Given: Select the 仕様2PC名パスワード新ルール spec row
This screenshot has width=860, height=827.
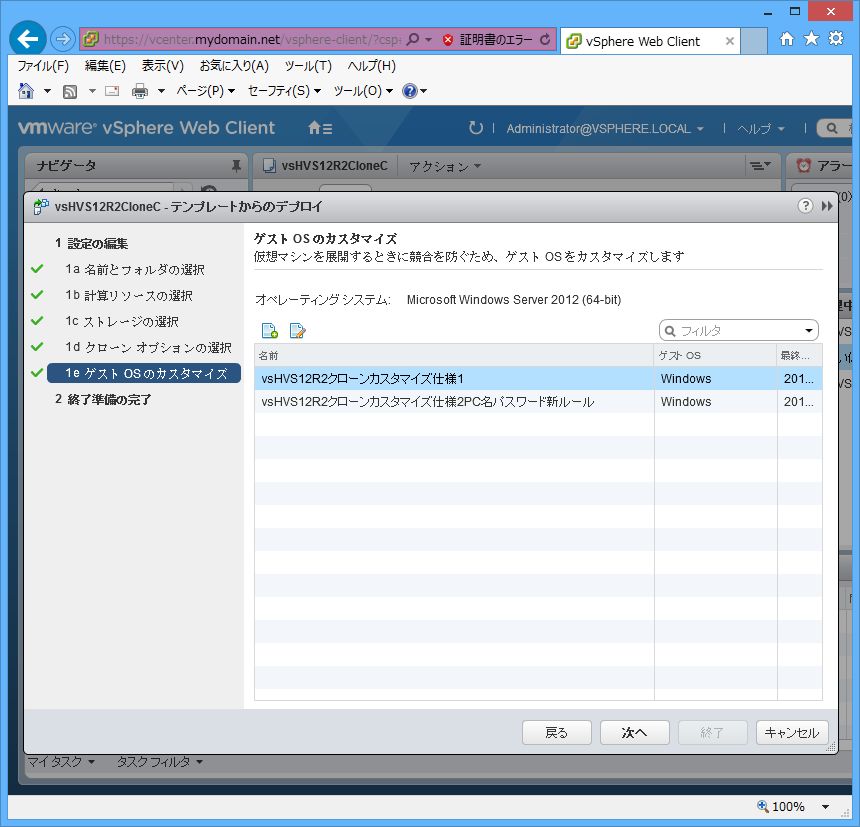Looking at the screenshot, I should click(x=538, y=401).
